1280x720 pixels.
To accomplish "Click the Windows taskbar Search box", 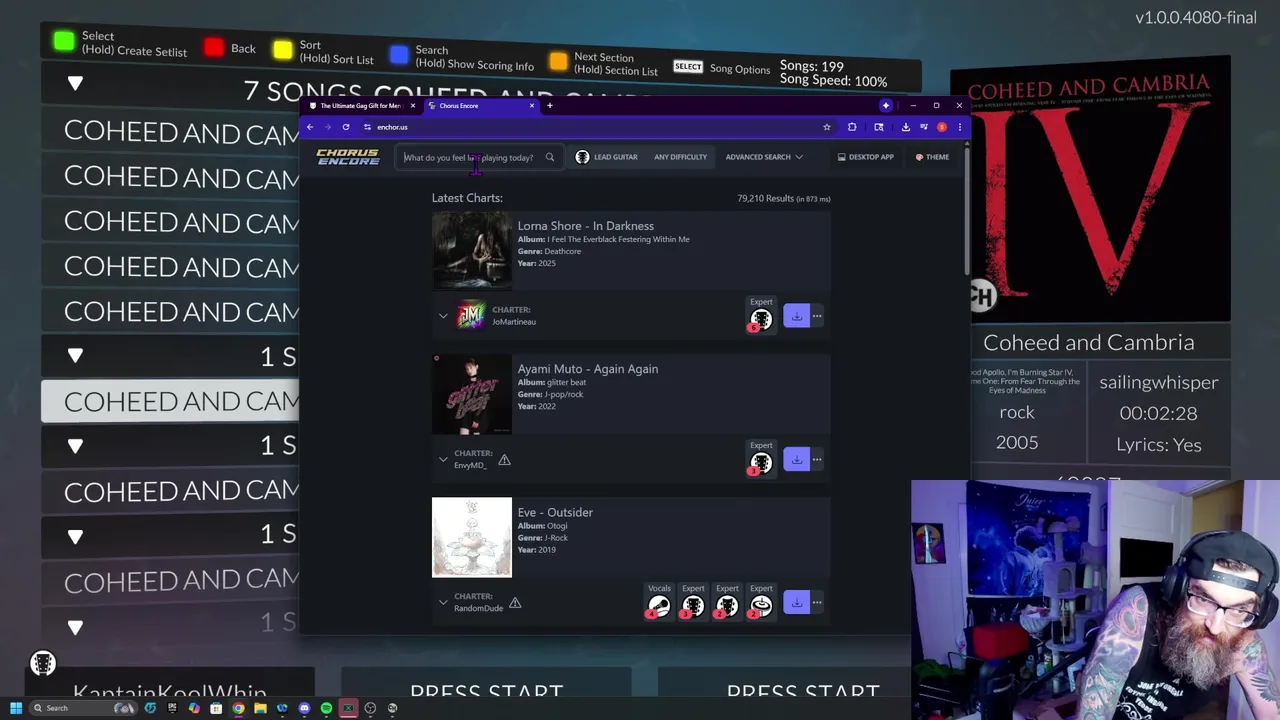I will [84, 708].
